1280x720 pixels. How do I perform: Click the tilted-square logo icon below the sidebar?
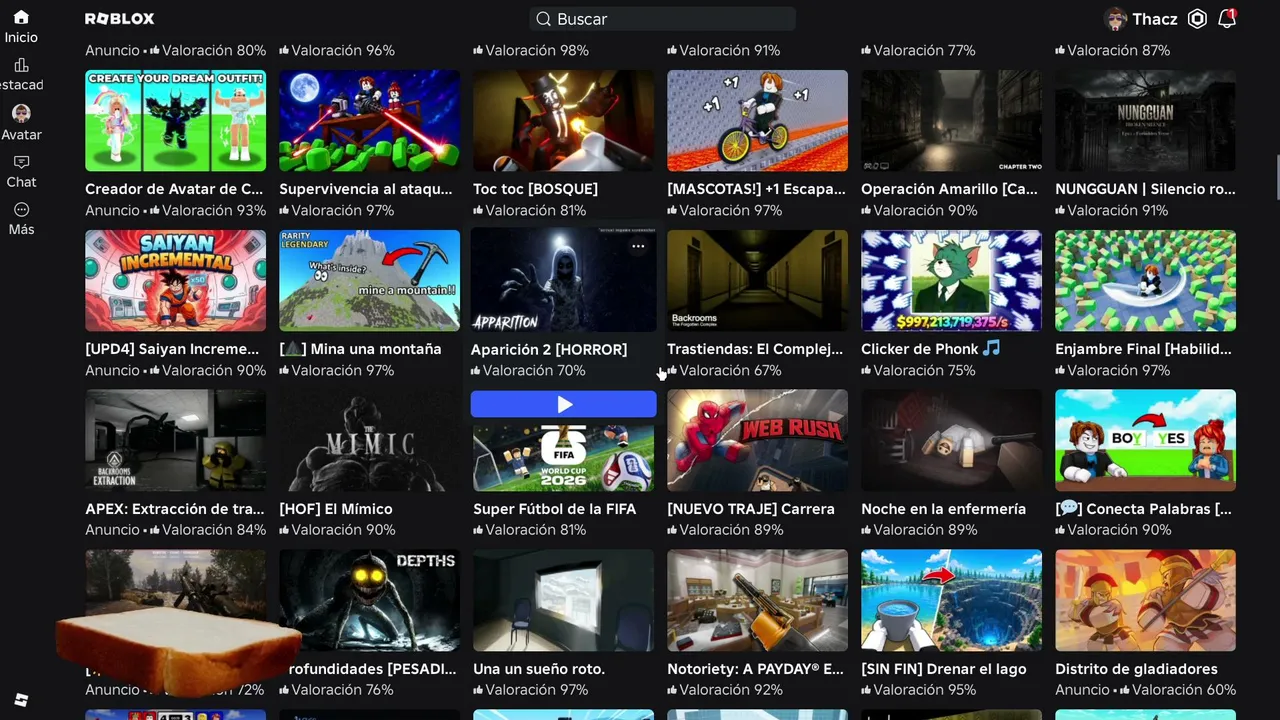[21, 700]
